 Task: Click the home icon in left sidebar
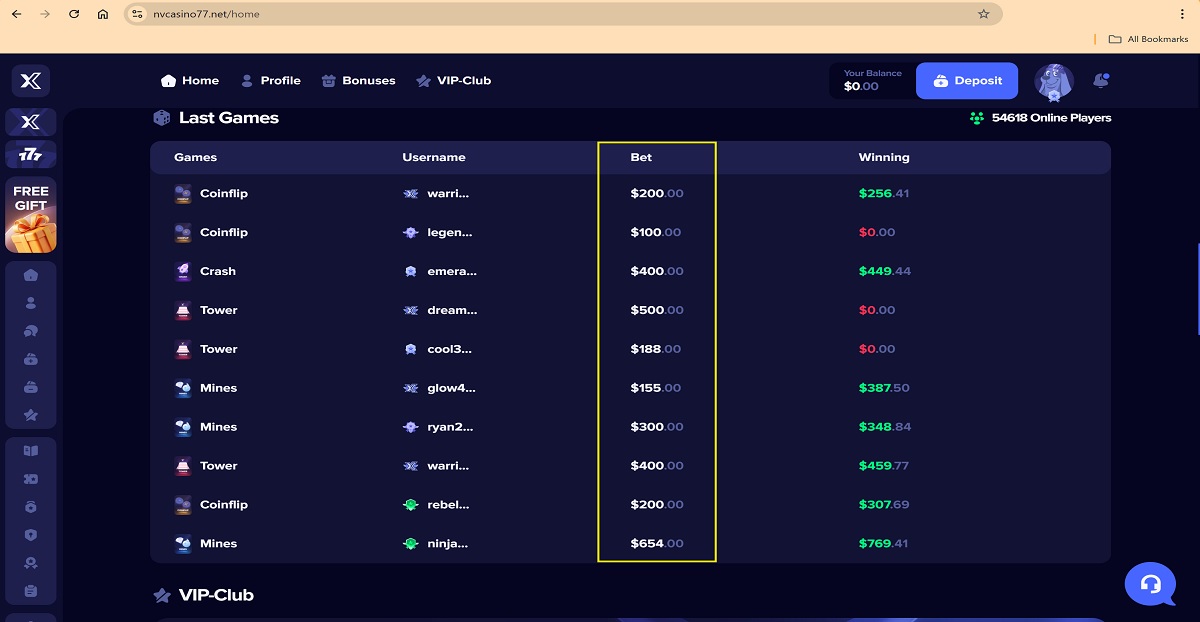tap(31, 275)
